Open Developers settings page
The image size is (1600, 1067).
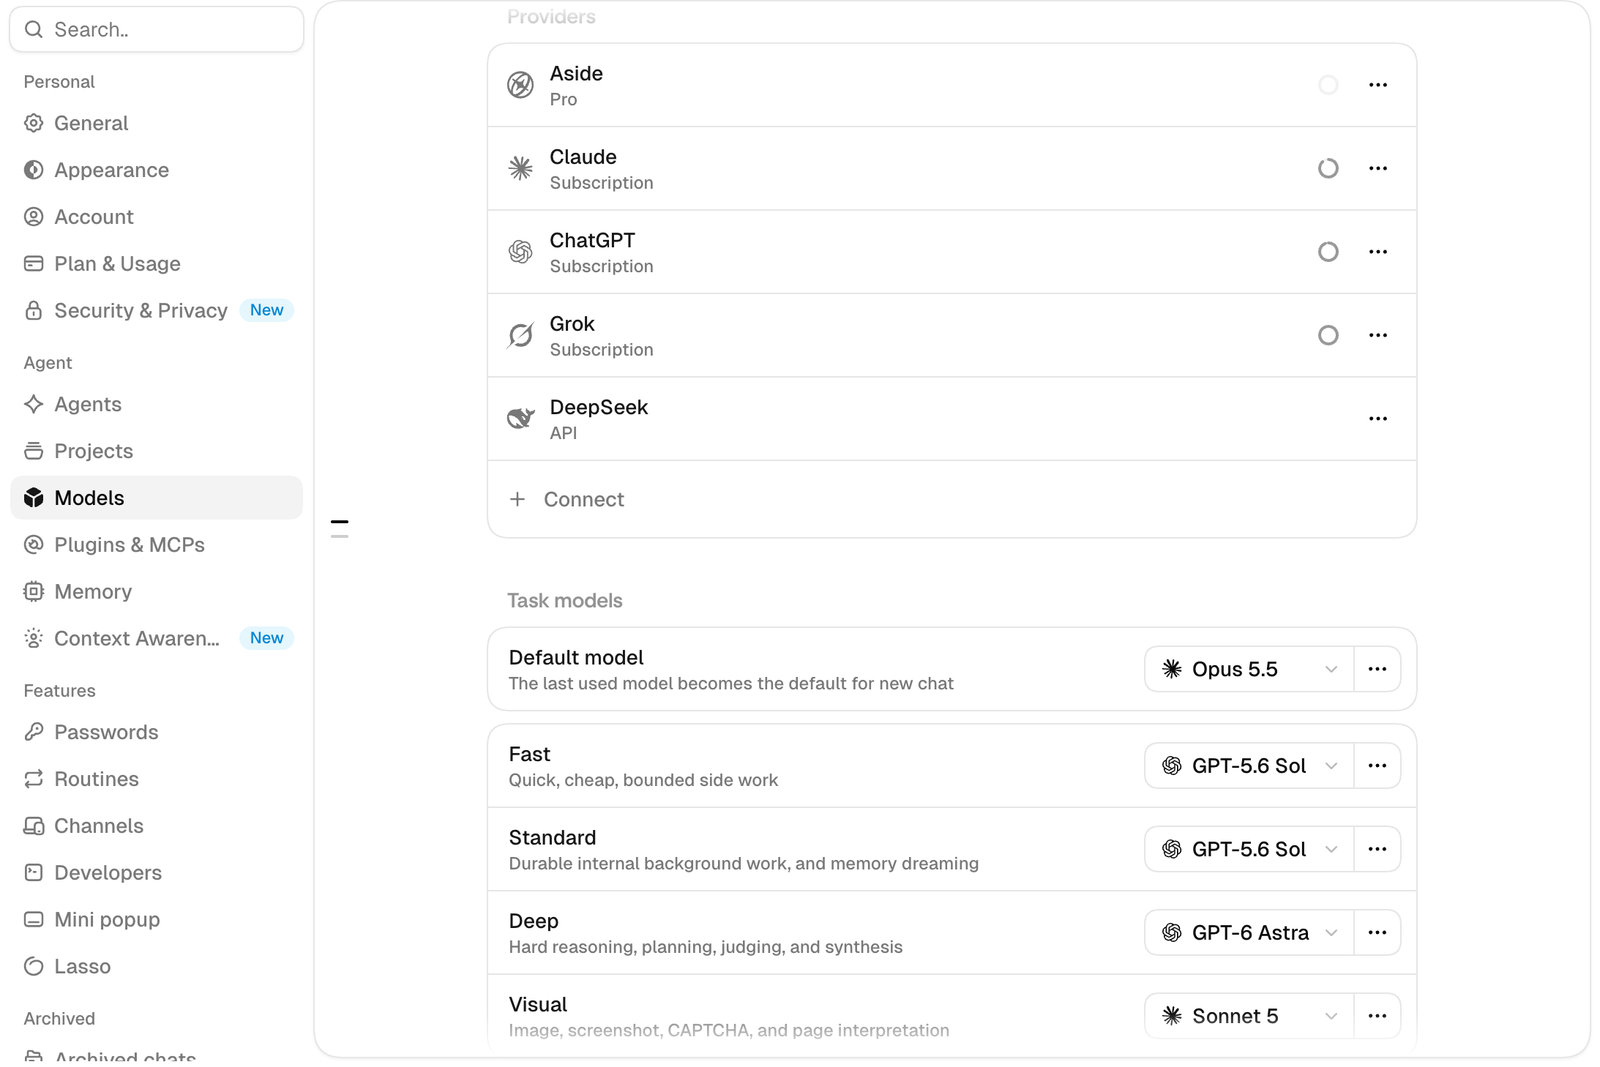(x=156, y=873)
